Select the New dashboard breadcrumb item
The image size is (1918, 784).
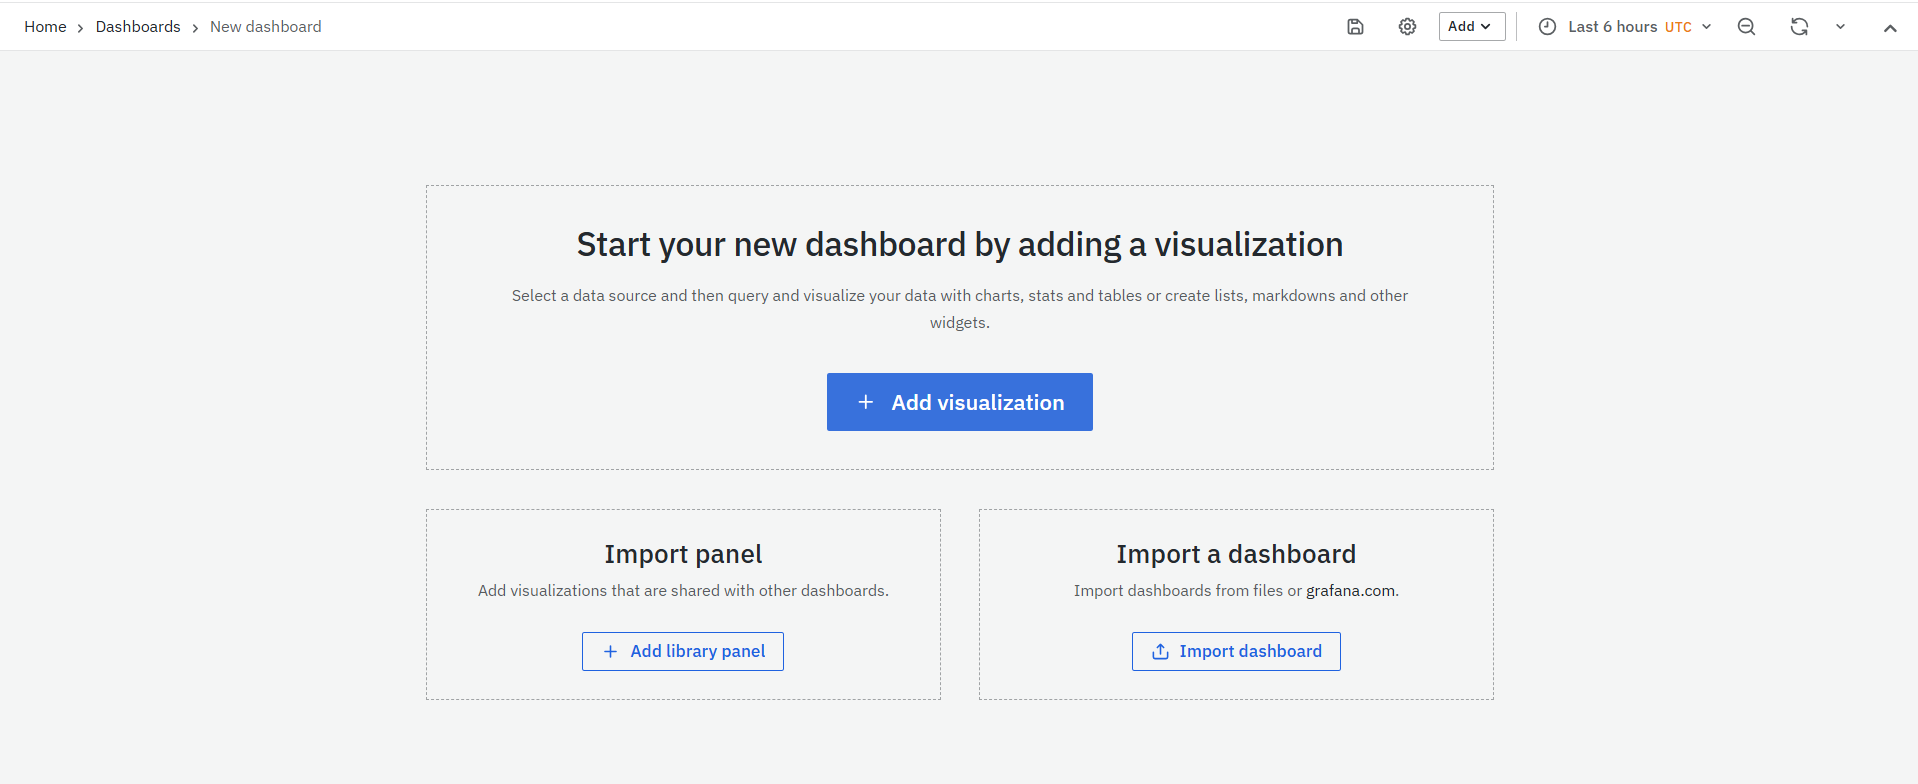tap(265, 27)
